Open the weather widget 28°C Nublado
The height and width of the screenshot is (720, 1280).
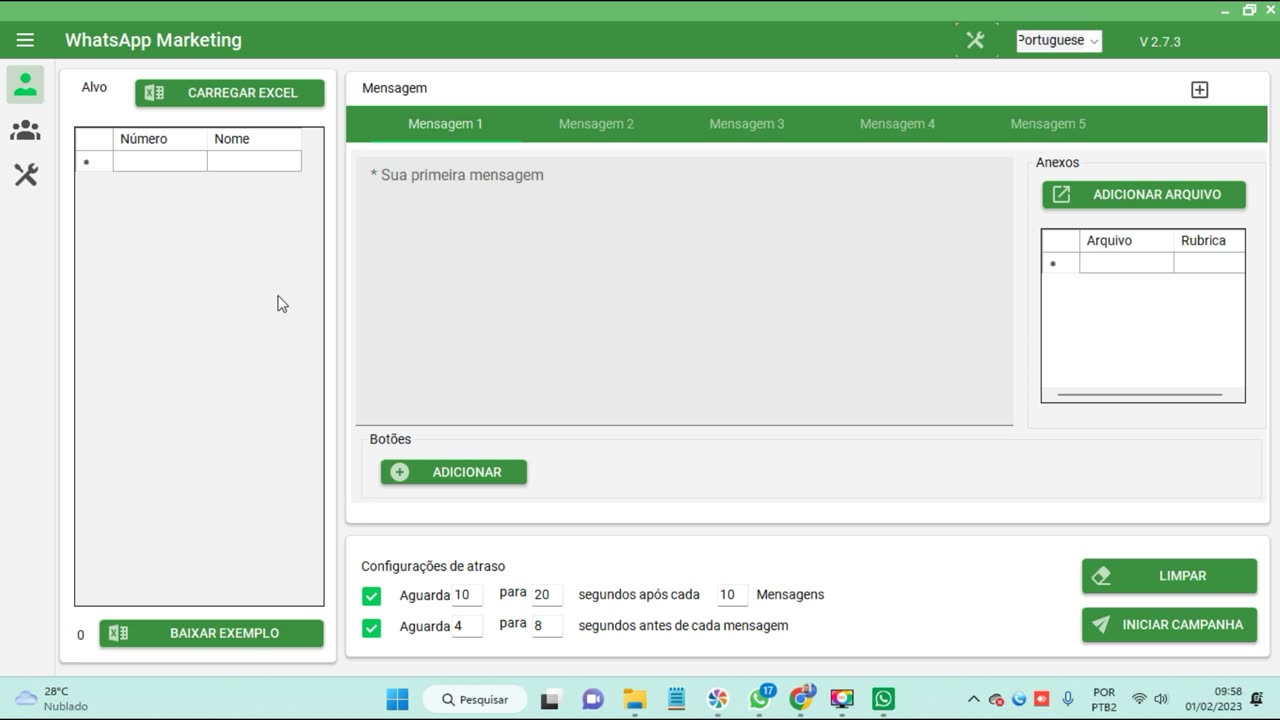pos(52,699)
